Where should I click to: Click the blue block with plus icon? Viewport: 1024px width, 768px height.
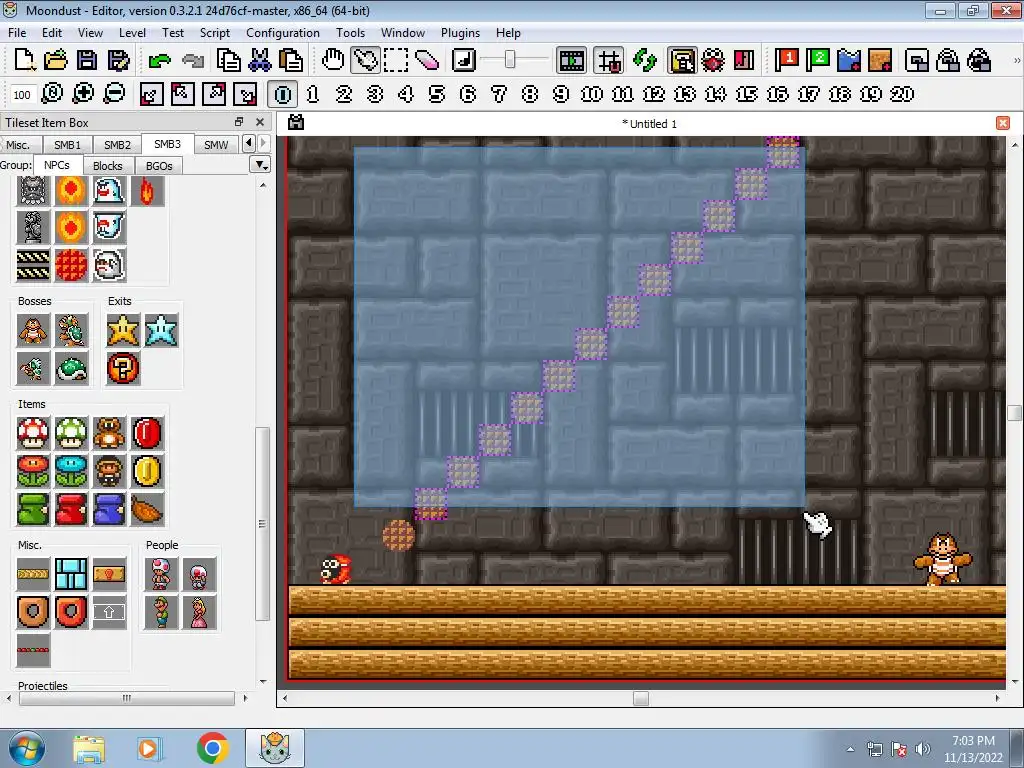pos(849,60)
